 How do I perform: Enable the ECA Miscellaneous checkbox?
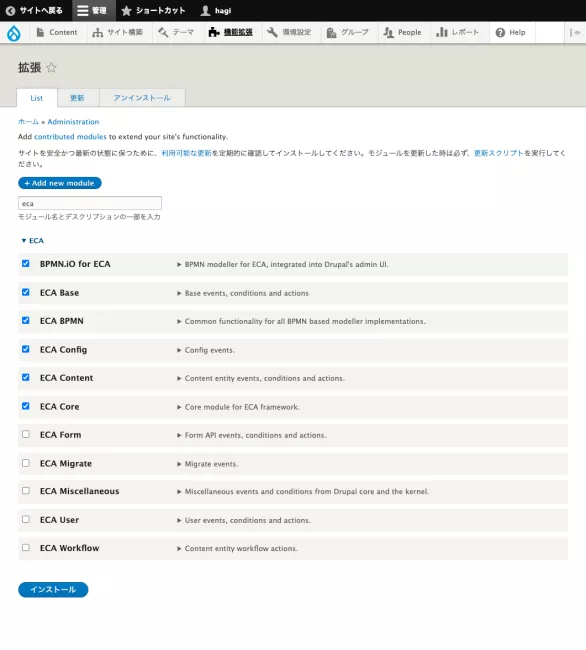click(x=26, y=491)
